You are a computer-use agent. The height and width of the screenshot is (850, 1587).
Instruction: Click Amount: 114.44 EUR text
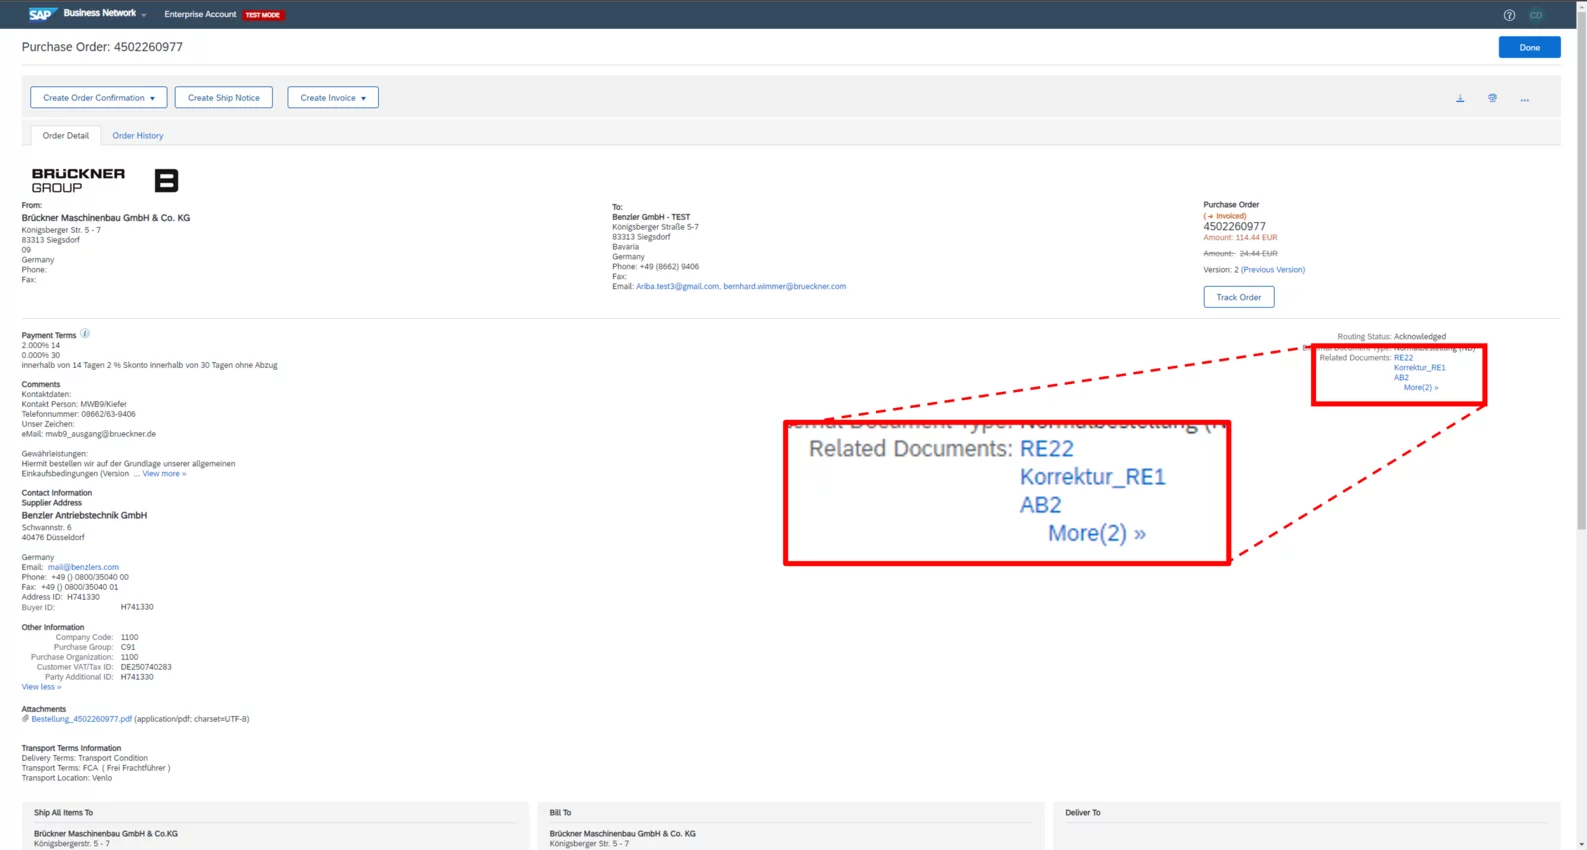(1240, 238)
